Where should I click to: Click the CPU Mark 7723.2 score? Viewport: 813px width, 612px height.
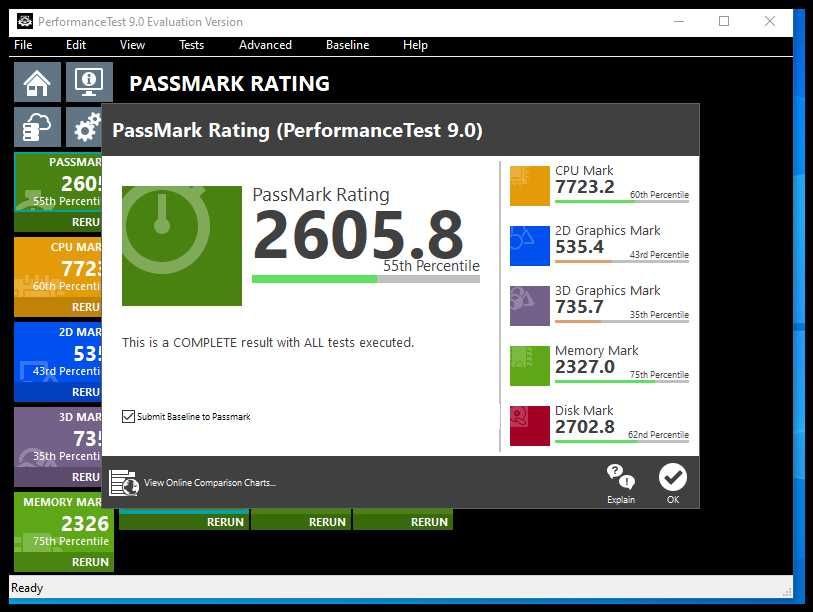[585, 187]
